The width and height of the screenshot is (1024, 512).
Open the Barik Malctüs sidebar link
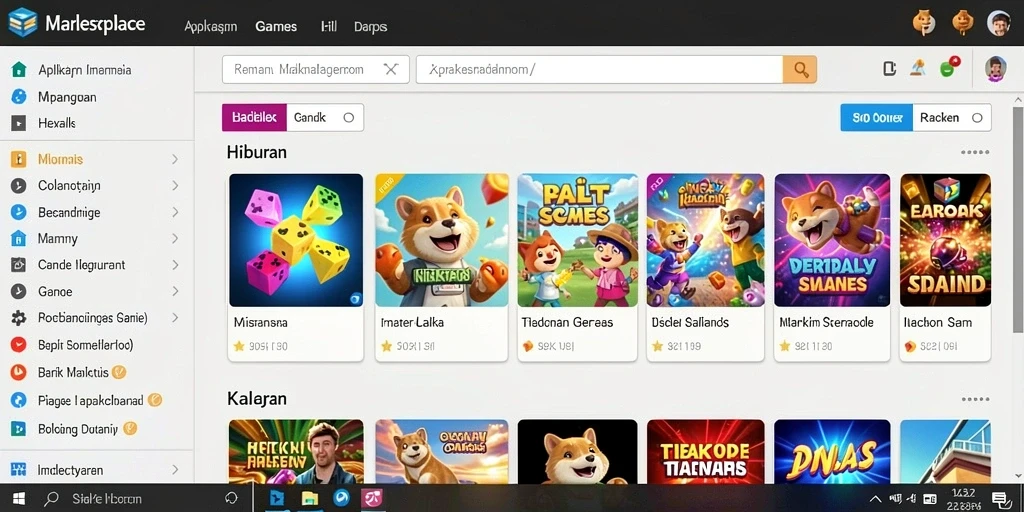pyautogui.click(x=72, y=372)
